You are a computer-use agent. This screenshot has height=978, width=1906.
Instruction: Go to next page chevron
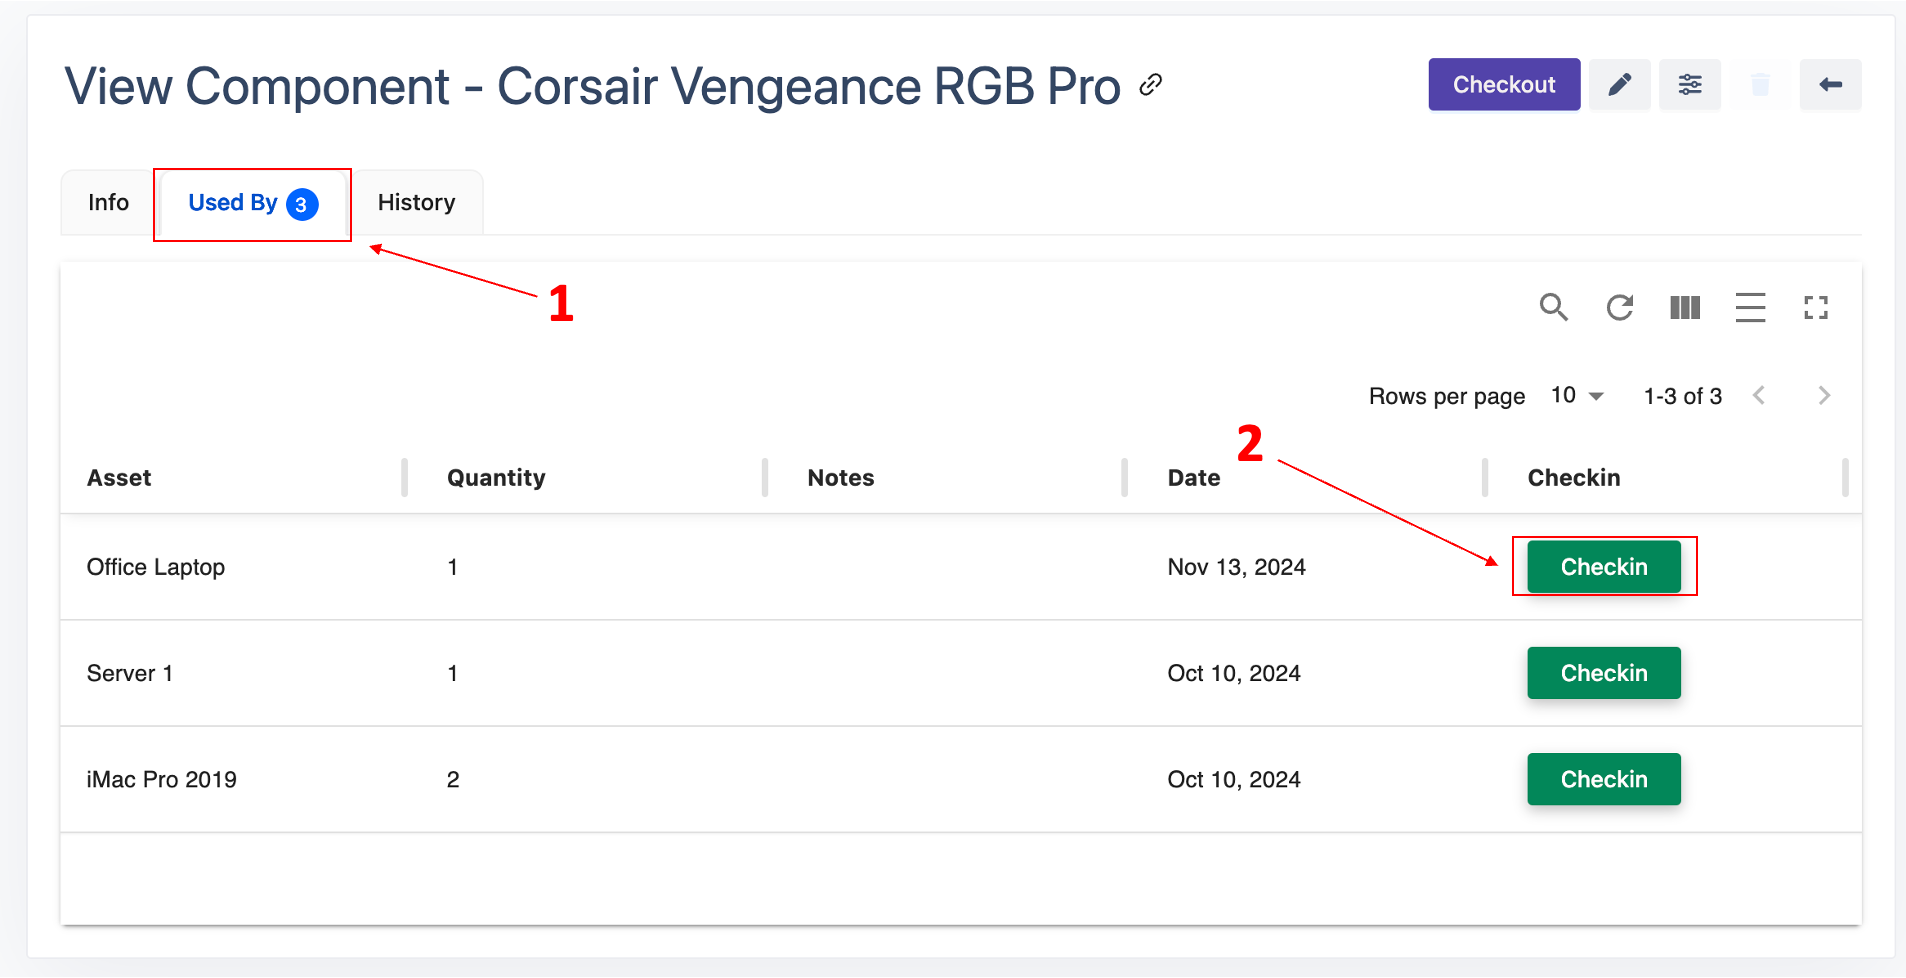(1824, 396)
